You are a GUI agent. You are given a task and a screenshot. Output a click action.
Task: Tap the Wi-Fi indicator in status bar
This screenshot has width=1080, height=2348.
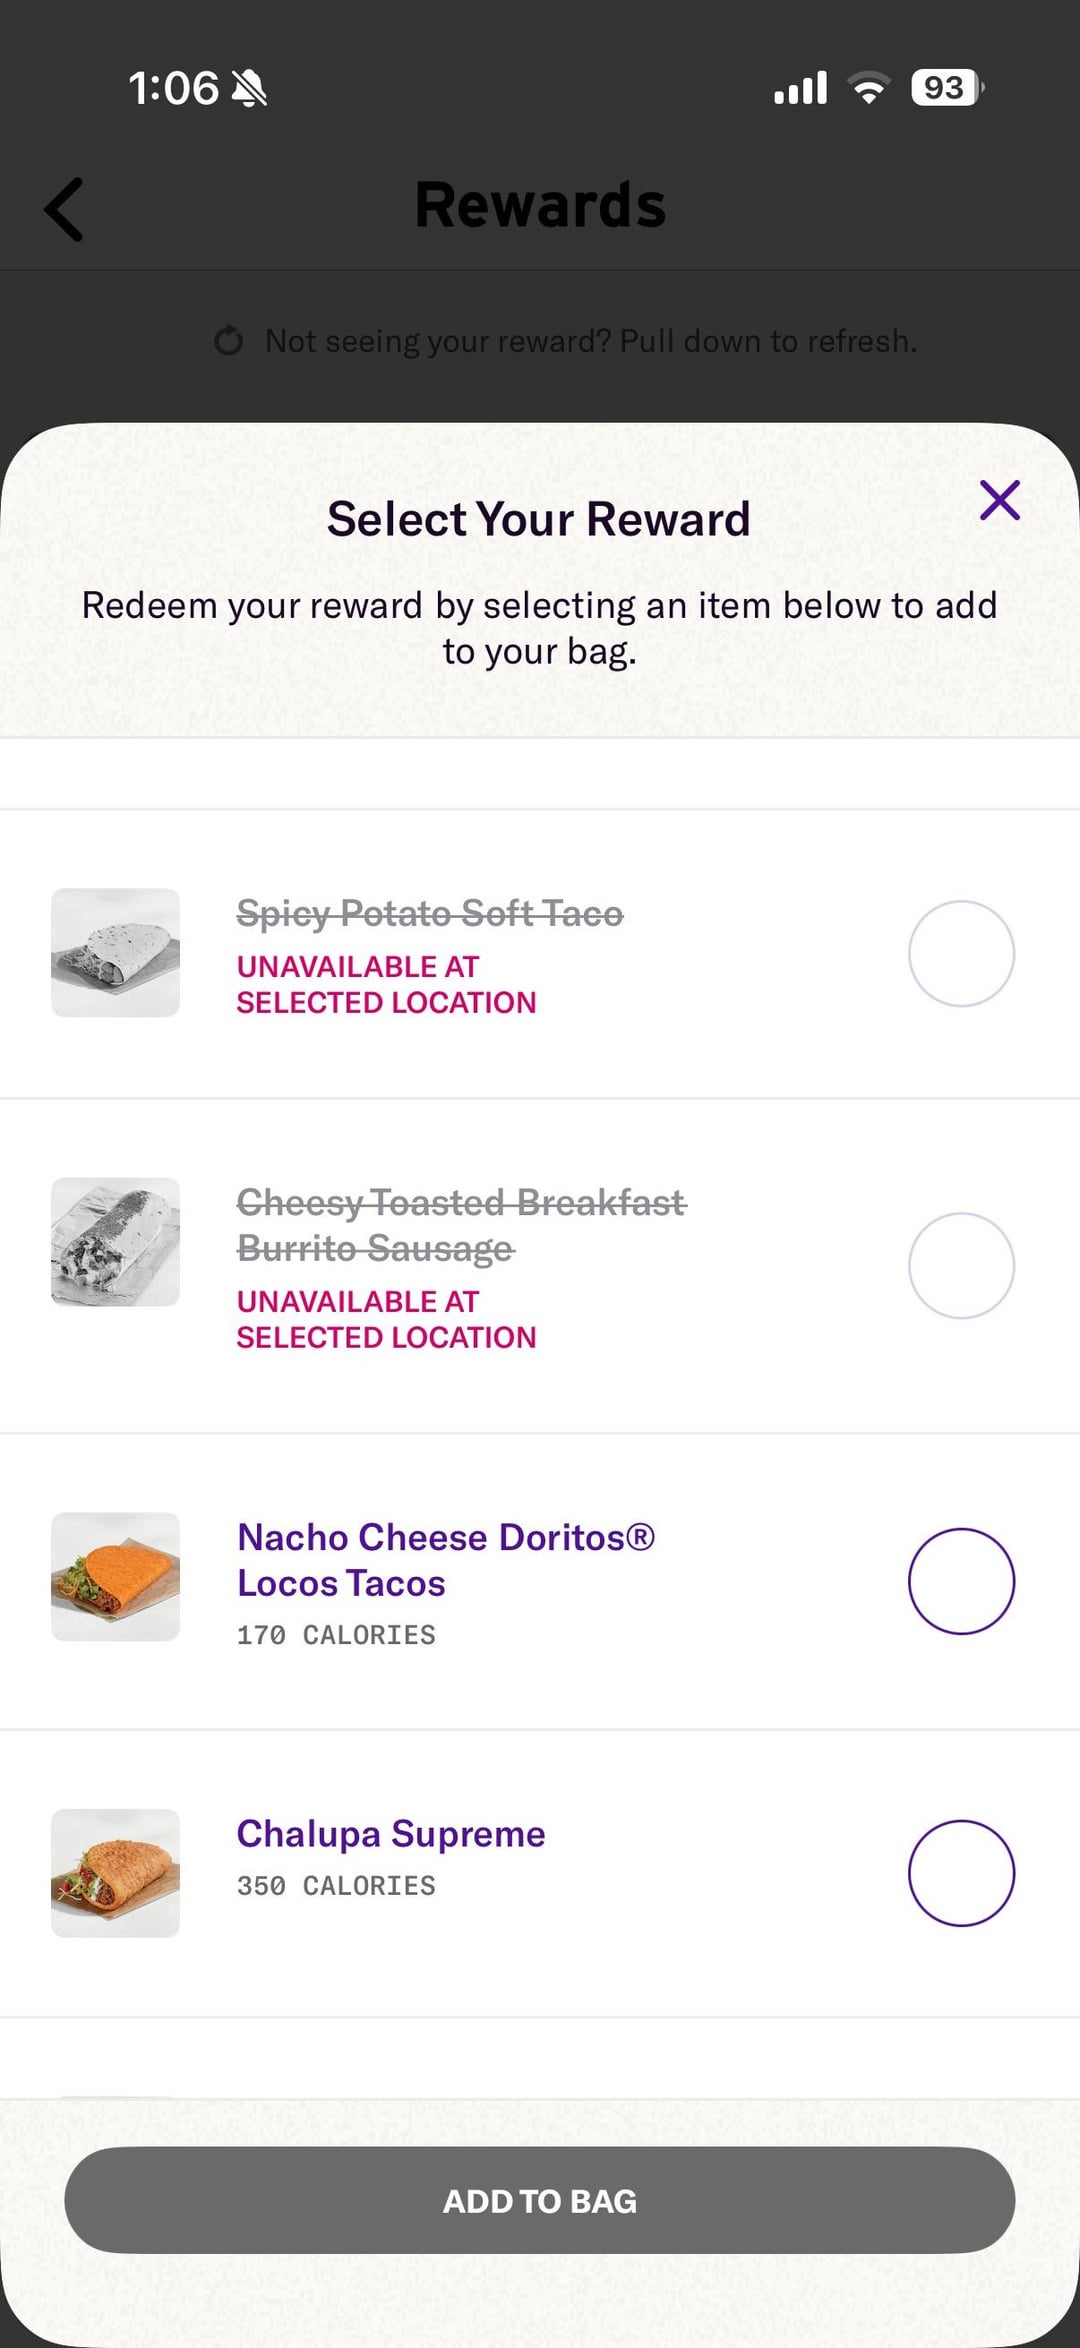[x=869, y=88]
